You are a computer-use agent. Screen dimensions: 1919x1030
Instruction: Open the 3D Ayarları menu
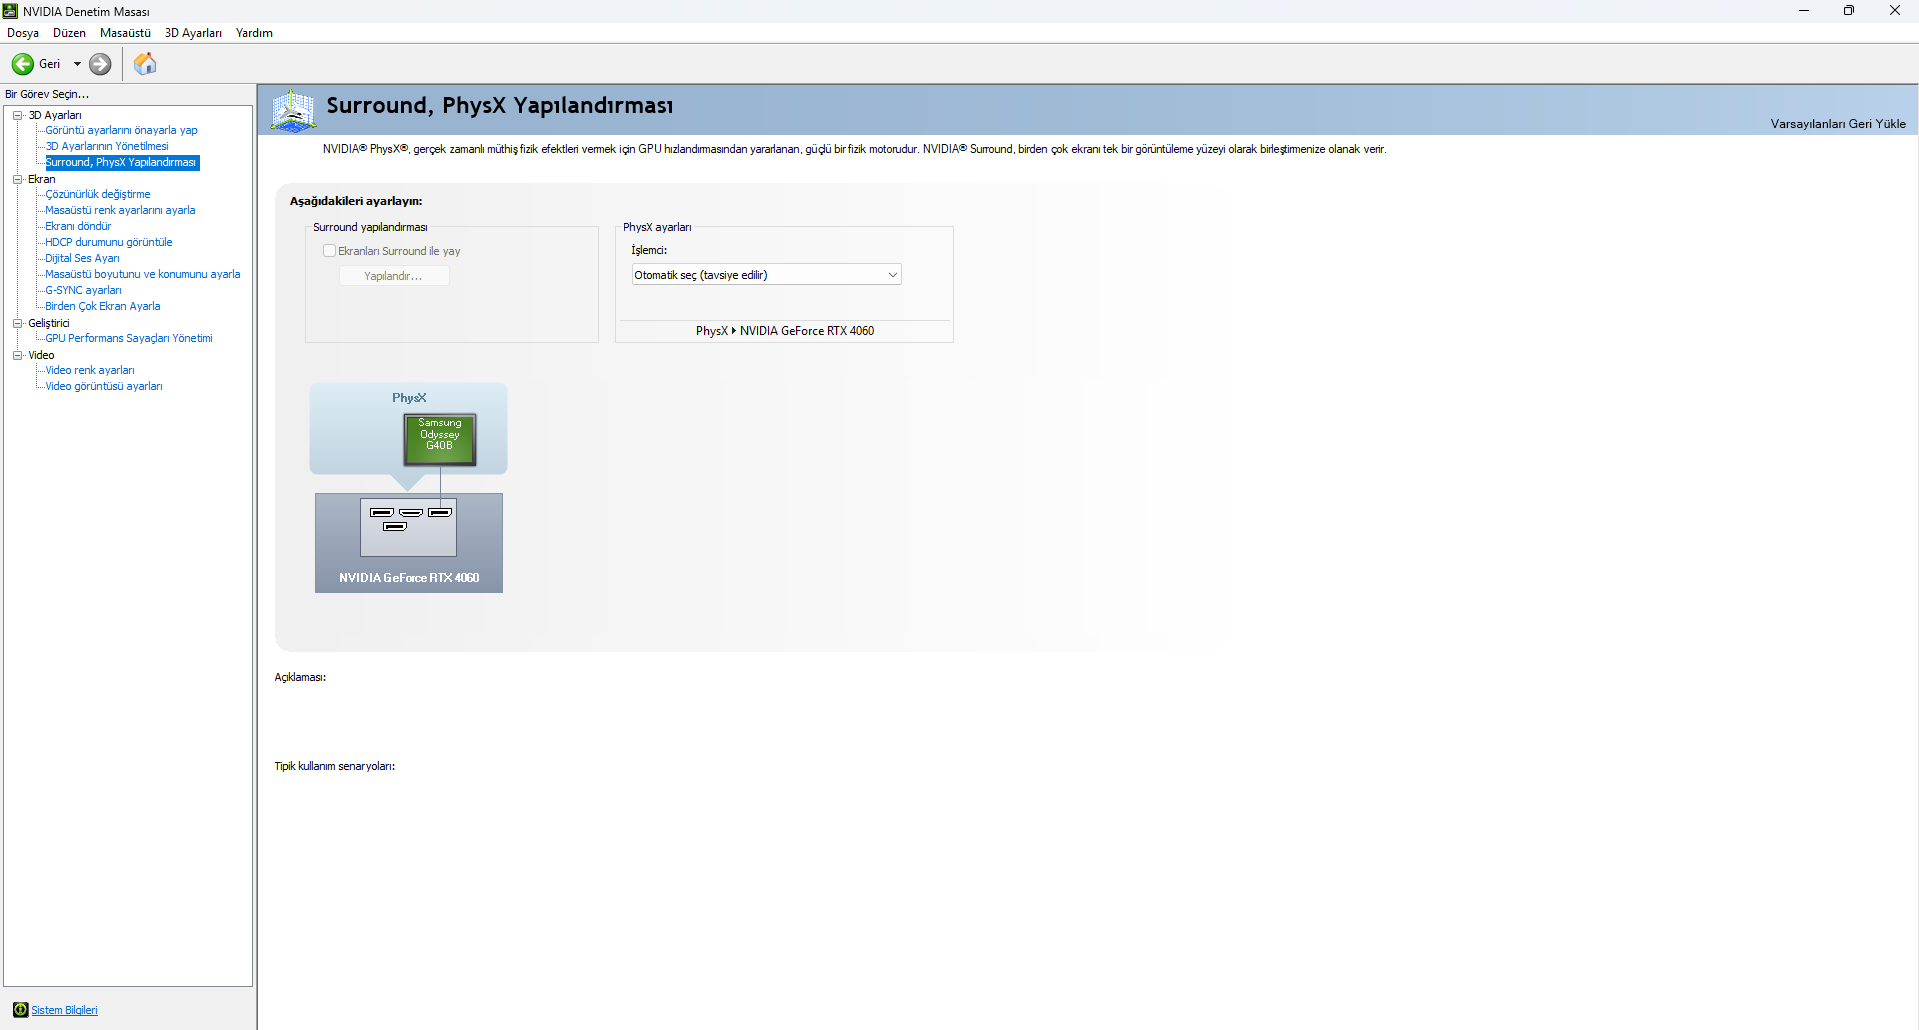tap(193, 33)
